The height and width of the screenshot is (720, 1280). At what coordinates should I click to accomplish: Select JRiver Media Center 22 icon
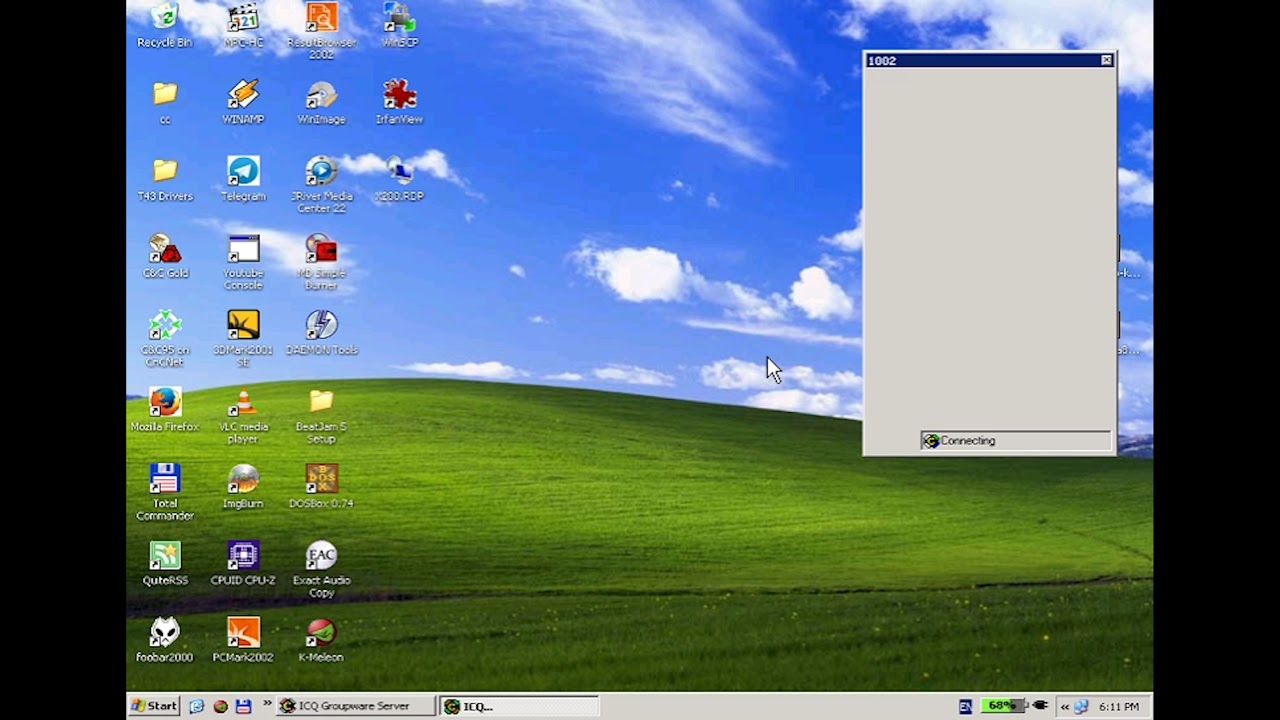click(321, 184)
